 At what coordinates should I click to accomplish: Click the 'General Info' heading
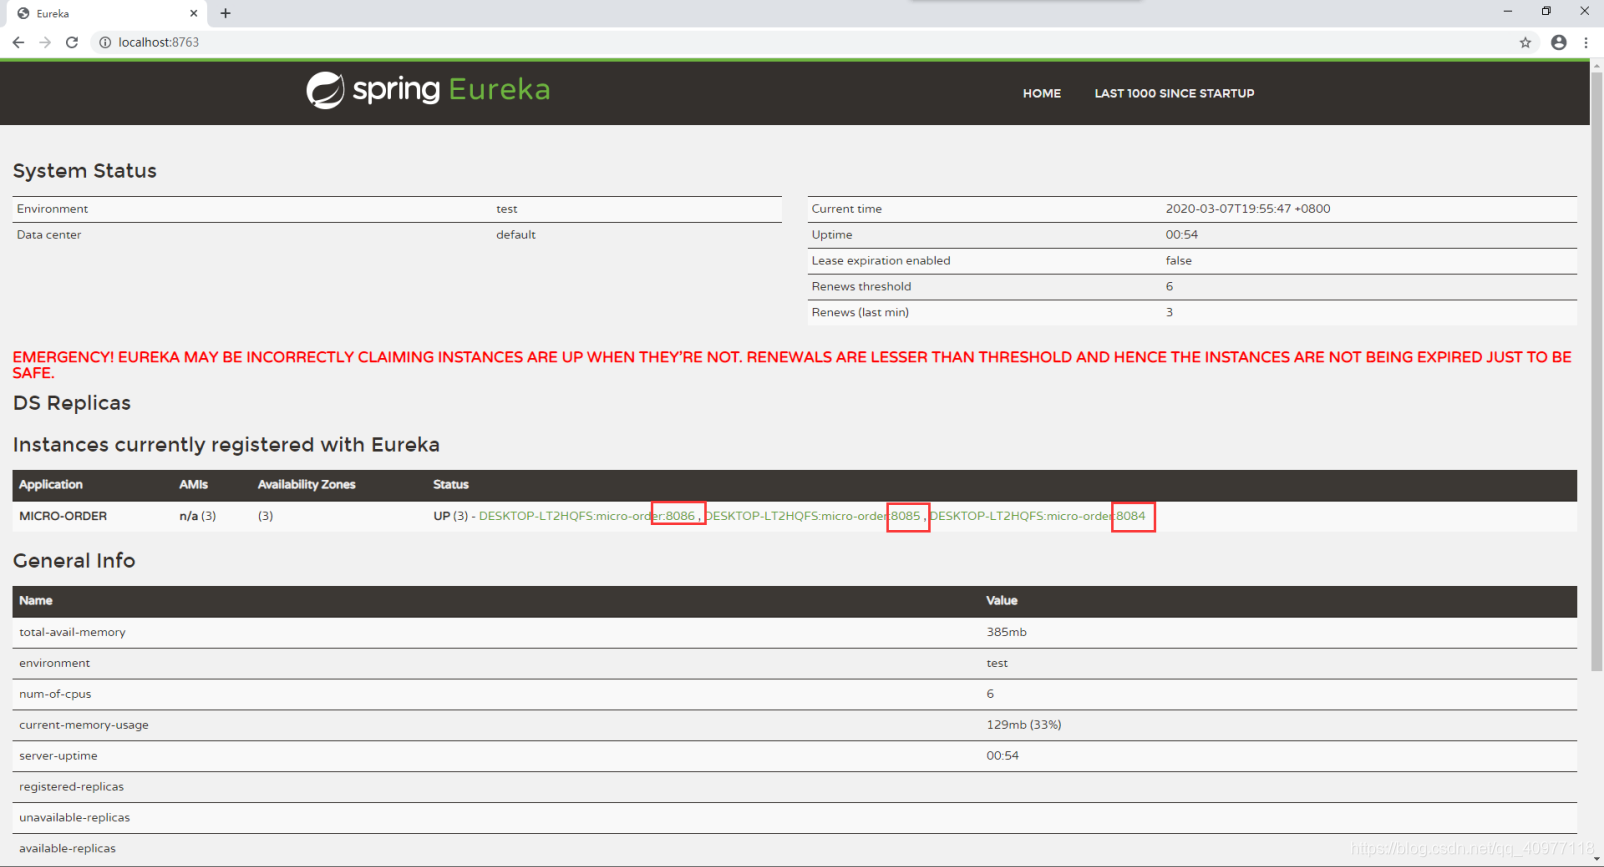point(74,561)
